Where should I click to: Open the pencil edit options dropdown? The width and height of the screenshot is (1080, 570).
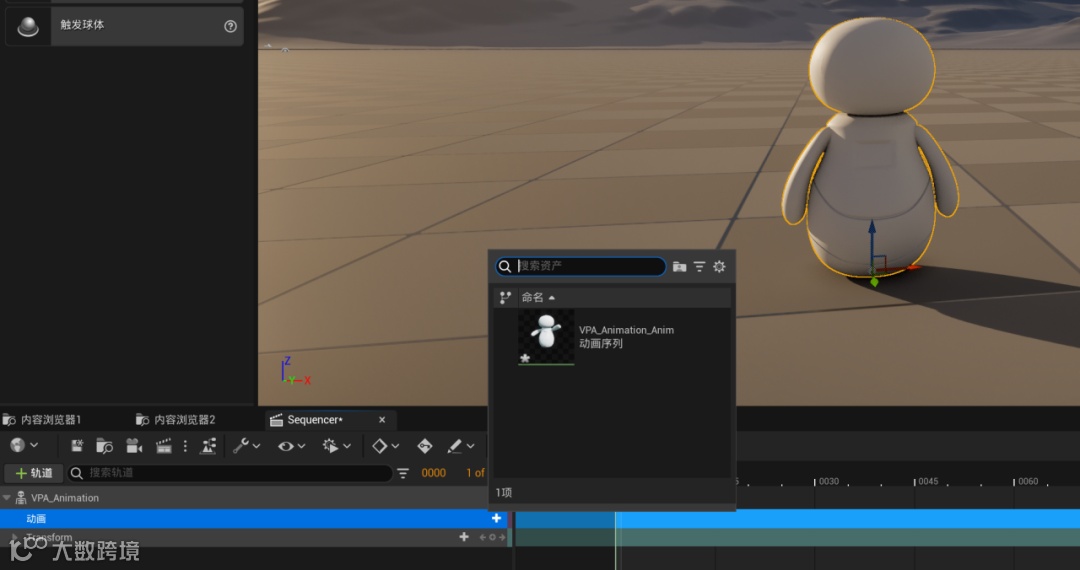461,446
